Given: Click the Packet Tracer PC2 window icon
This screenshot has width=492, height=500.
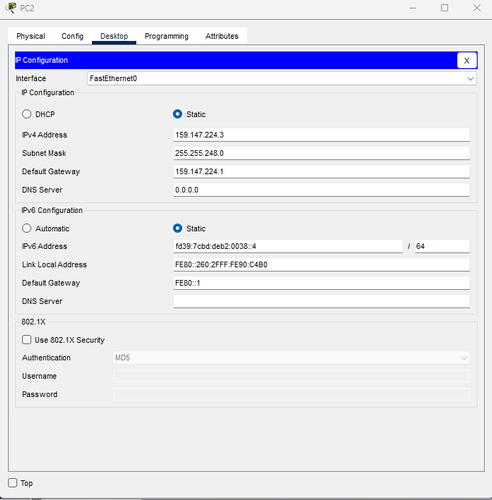Looking at the screenshot, I should [11, 8].
